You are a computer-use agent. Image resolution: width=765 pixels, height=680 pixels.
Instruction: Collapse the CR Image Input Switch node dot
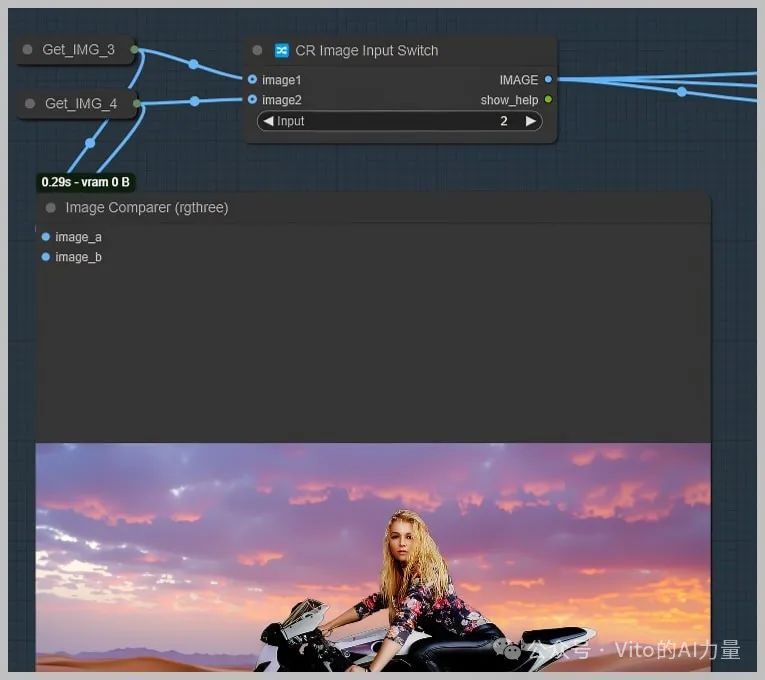257,50
